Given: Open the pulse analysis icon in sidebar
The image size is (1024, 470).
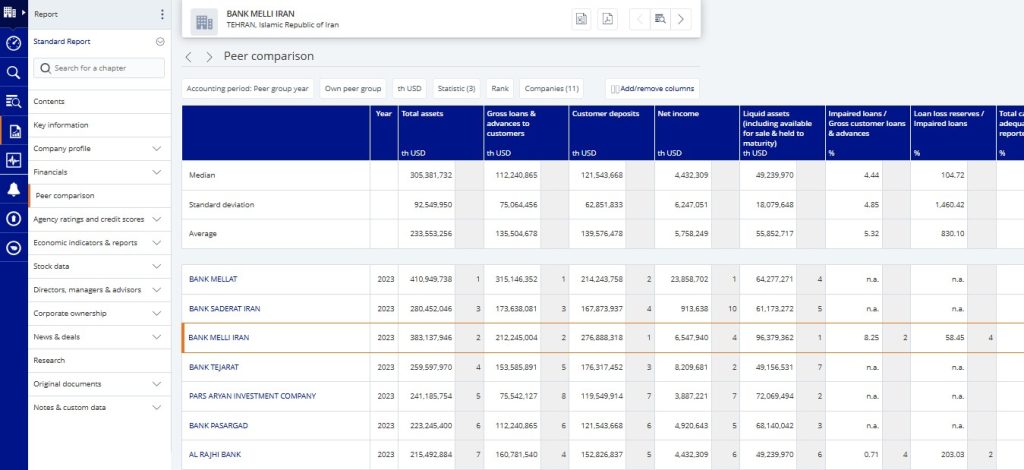Looking at the screenshot, I should tap(13, 160).
